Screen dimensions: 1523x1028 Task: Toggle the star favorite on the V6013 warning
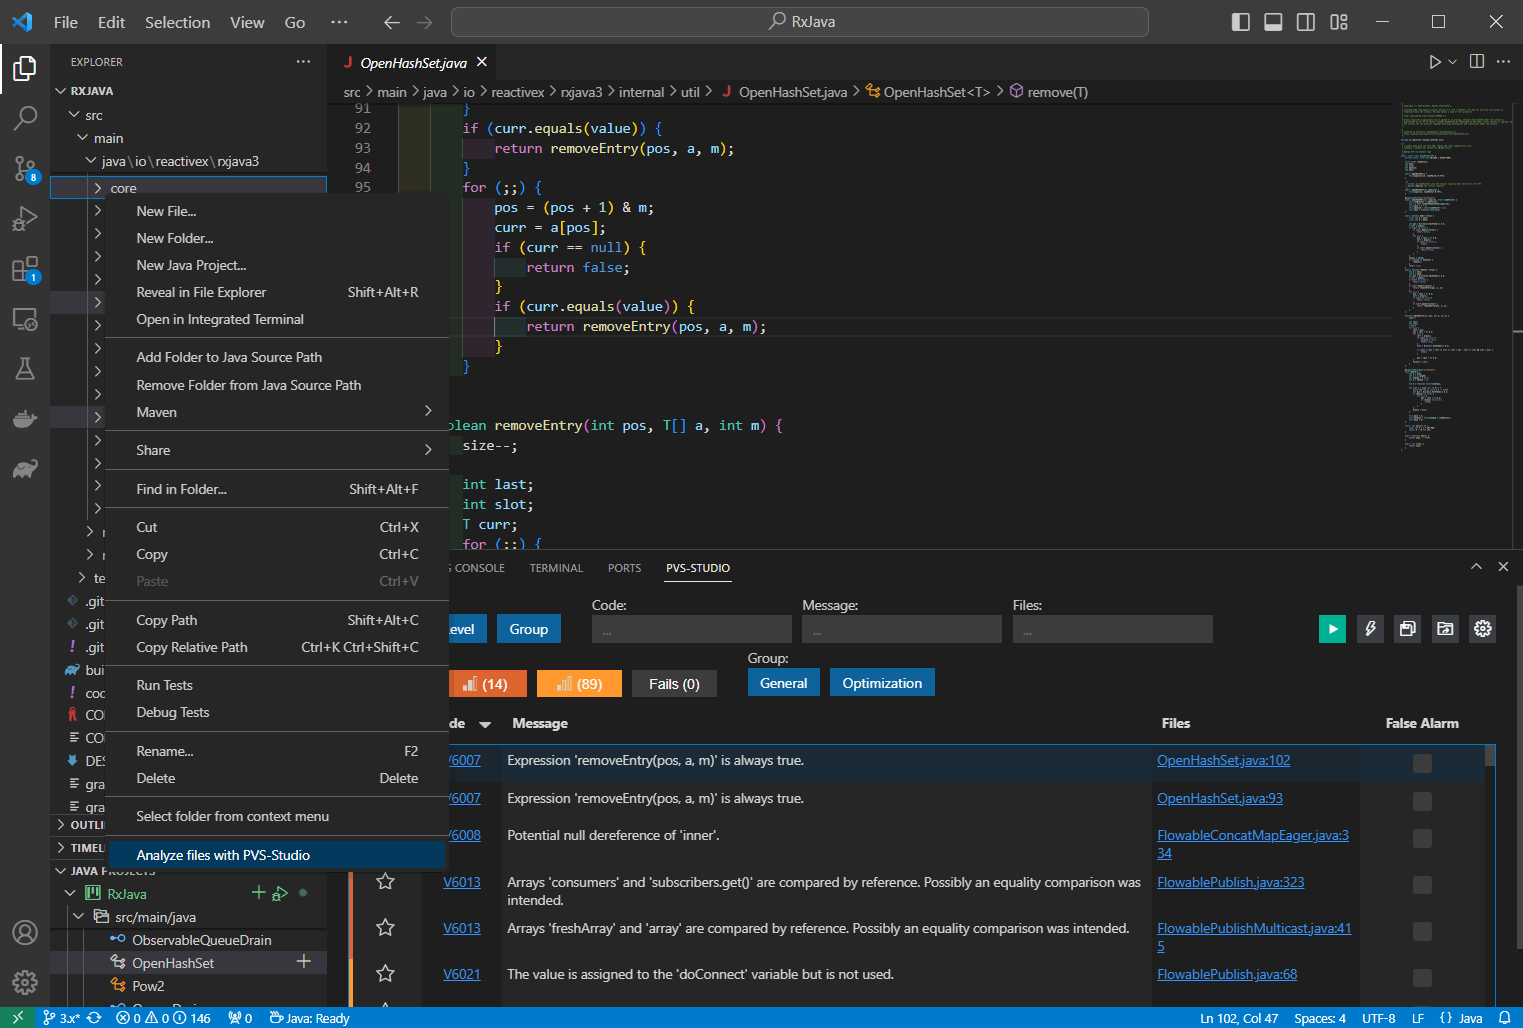coord(385,881)
